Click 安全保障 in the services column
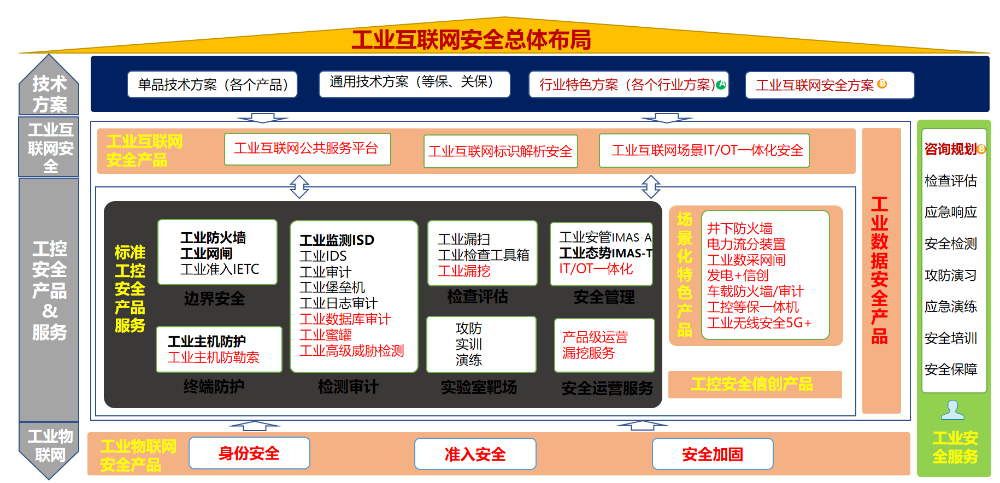 (950, 369)
